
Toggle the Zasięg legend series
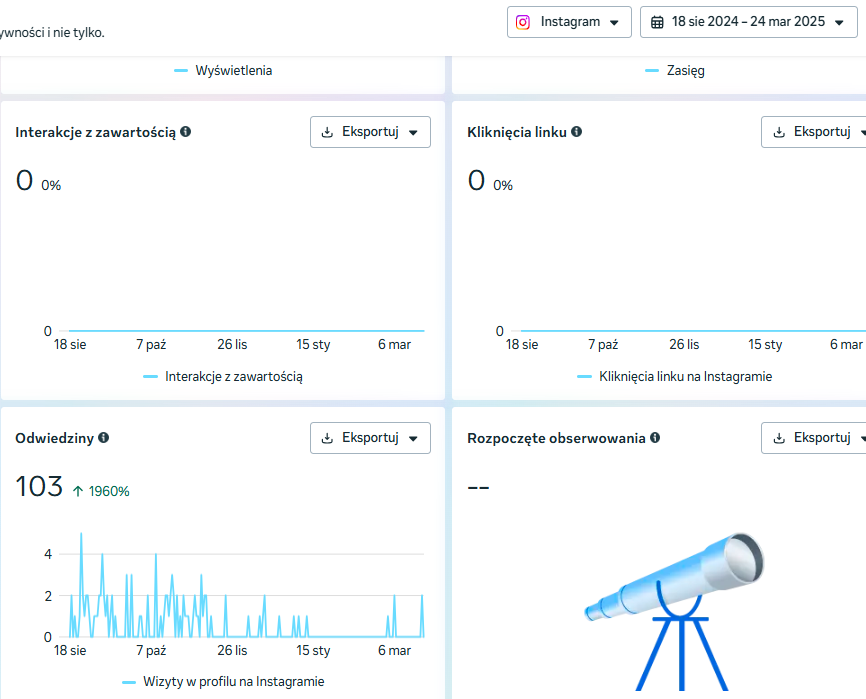(x=675, y=71)
